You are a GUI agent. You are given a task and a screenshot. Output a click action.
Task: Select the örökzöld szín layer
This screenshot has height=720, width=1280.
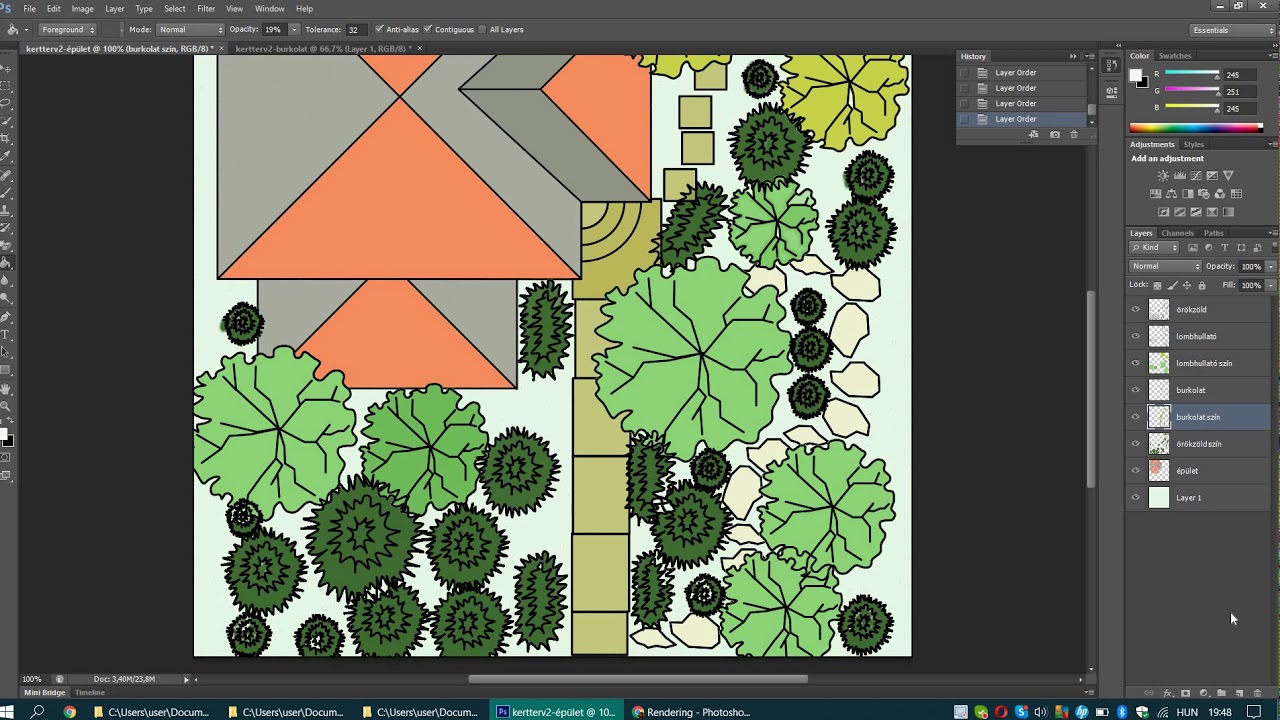tap(1200, 444)
